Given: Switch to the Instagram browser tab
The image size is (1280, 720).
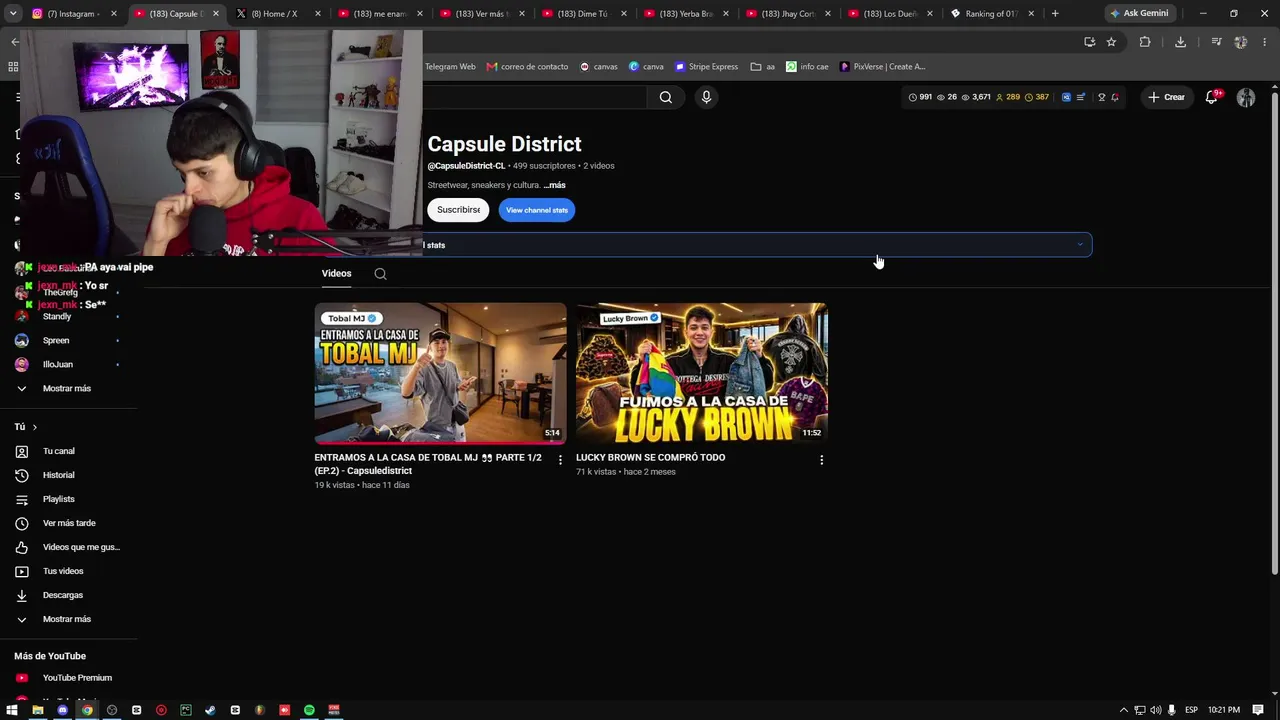Looking at the screenshot, I should (x=73, y=14).
